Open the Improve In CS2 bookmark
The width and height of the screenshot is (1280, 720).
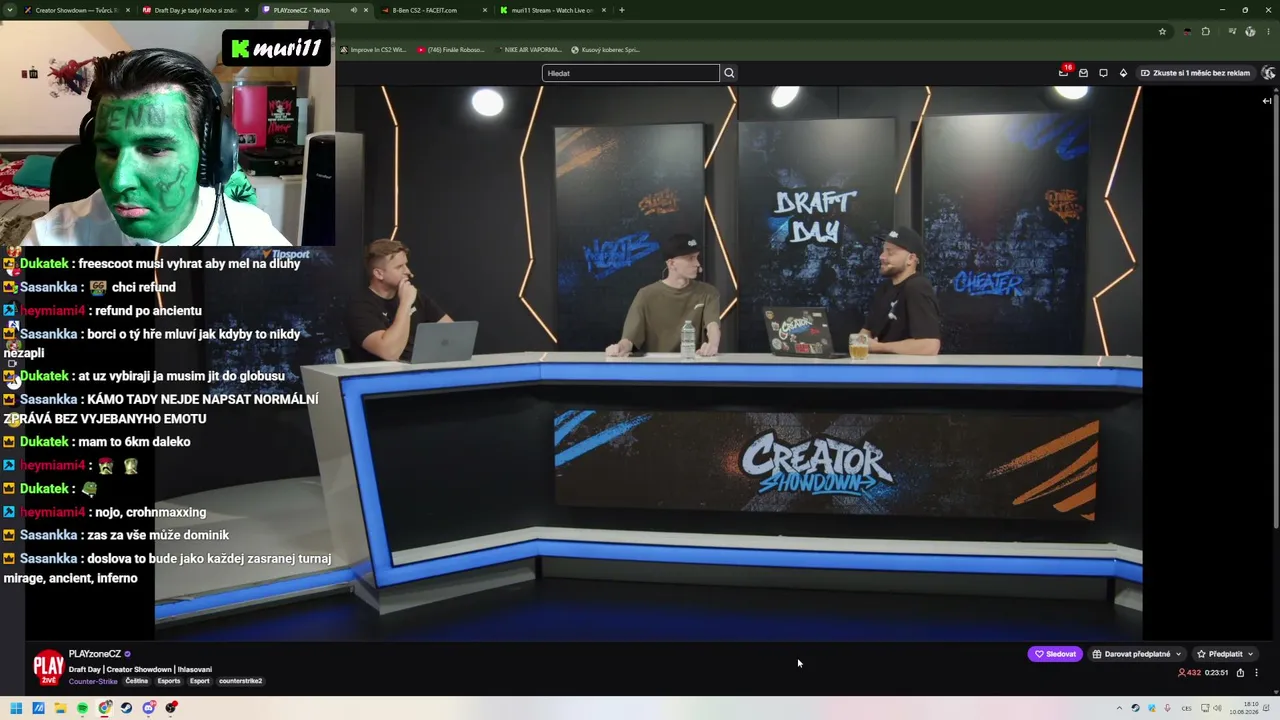pos(372,49)
